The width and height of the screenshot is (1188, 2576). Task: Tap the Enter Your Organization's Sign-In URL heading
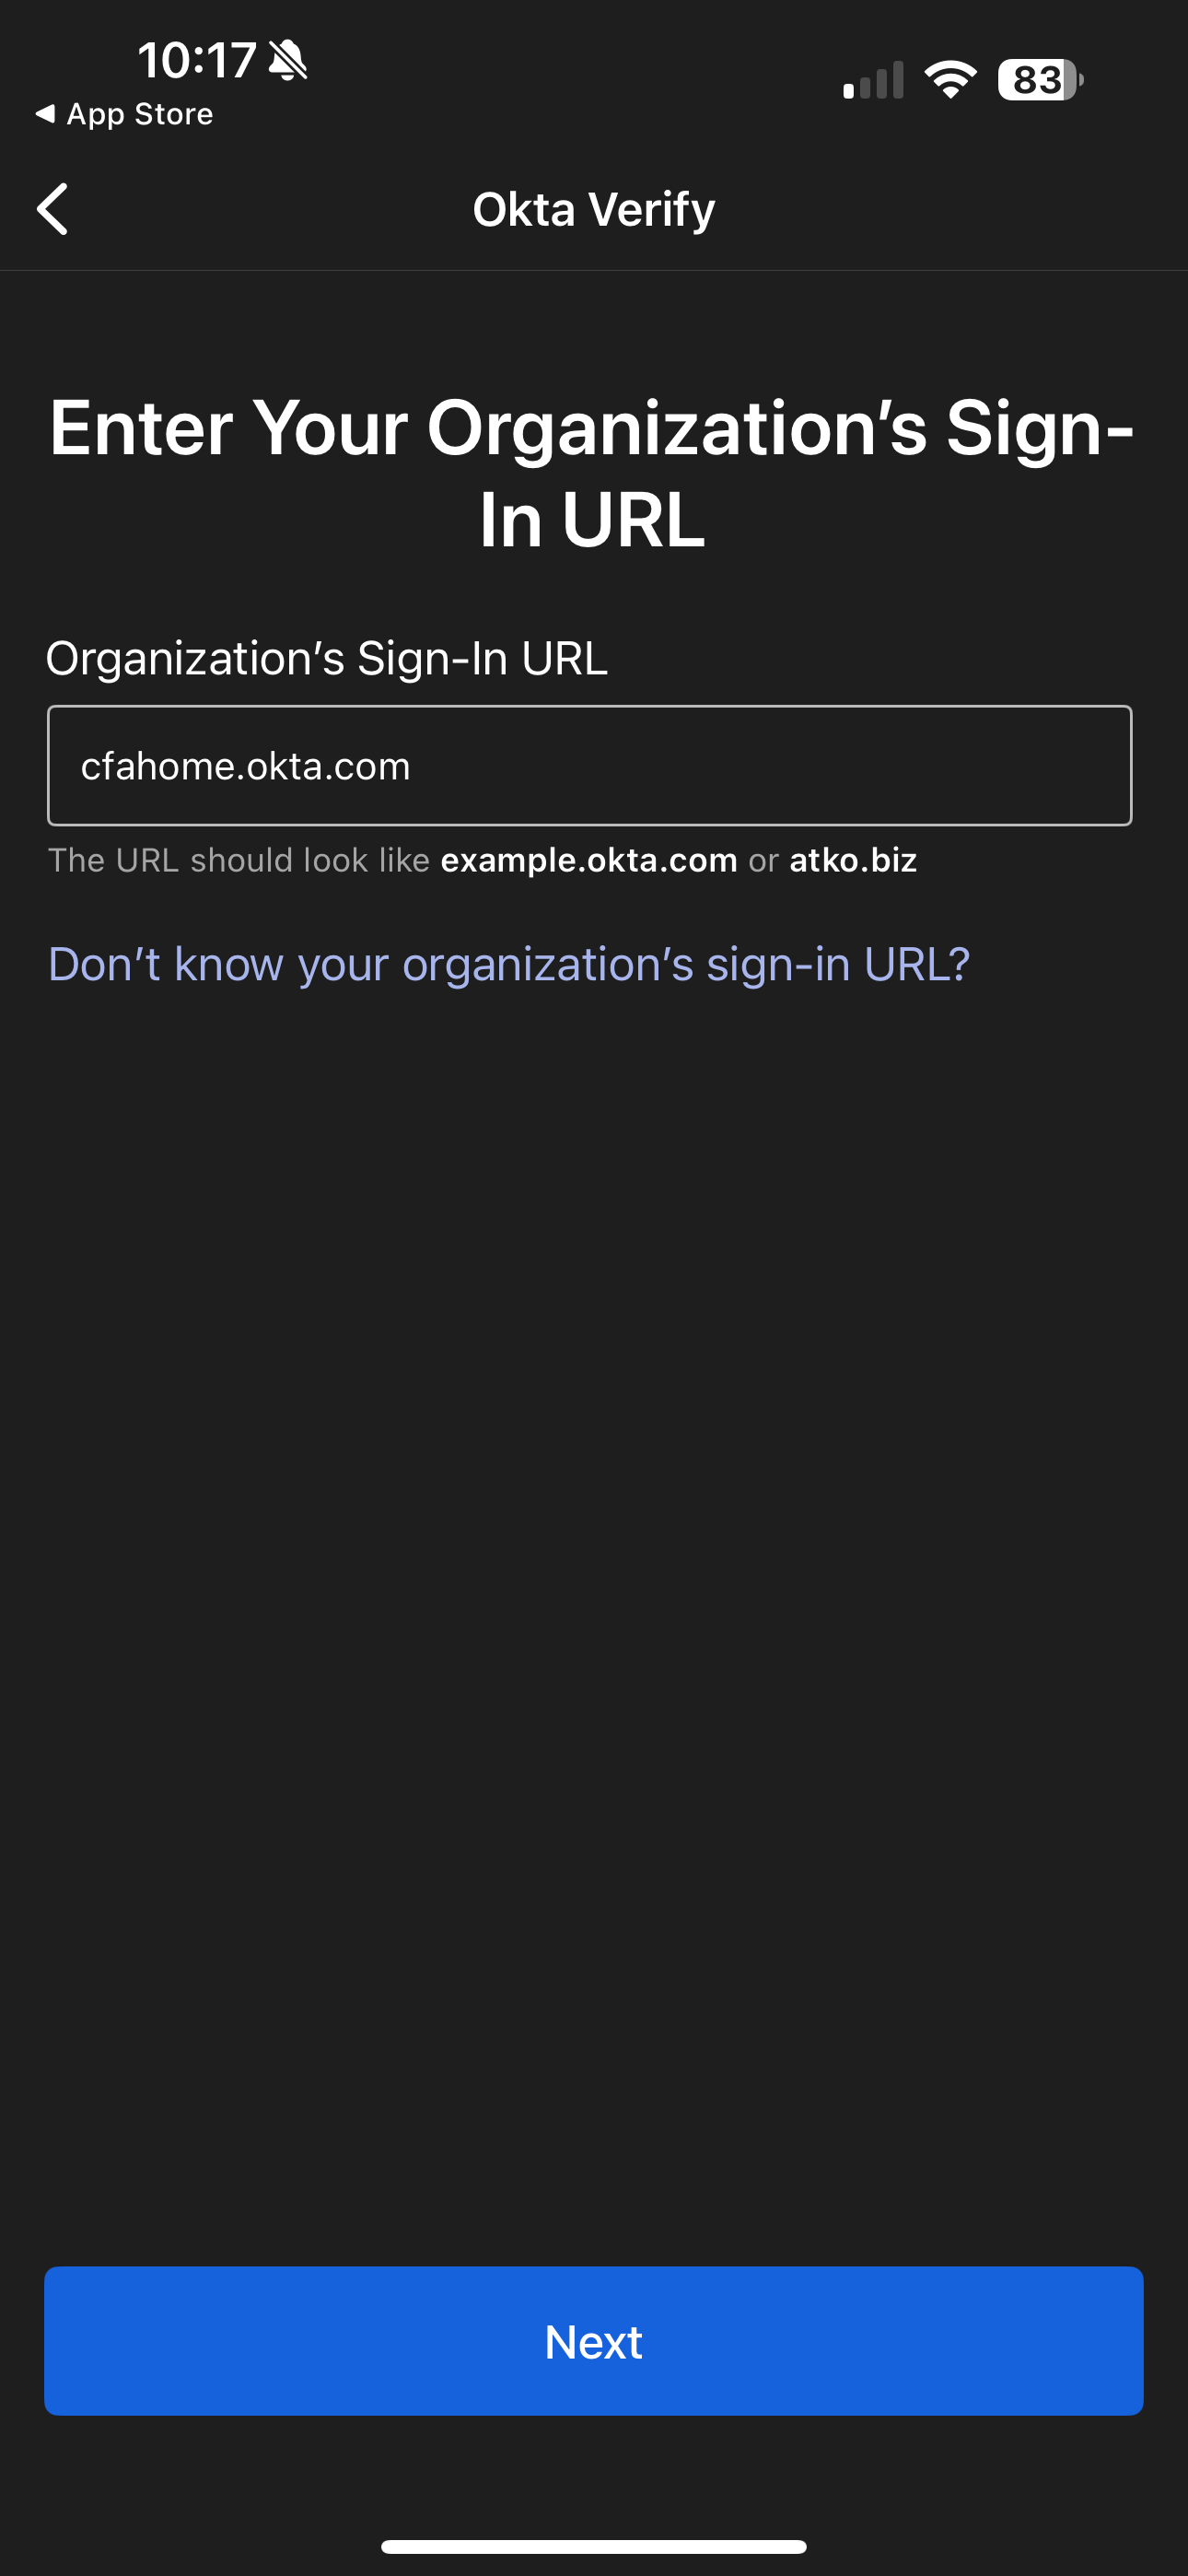click(x=592, y=473)
